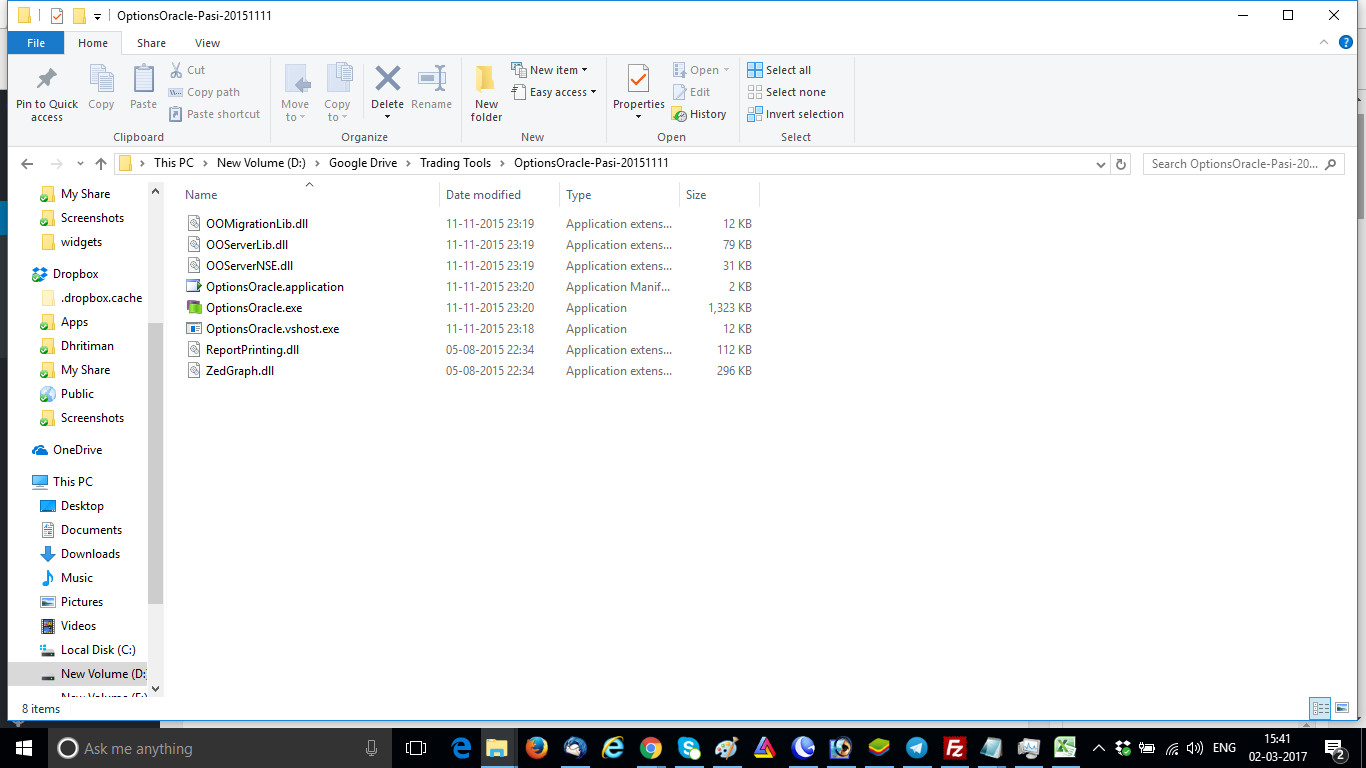The width and height of the screenshot is (1366, 768).
Task: Click the search OptionsOracle field
Action: click(1243, 164)
